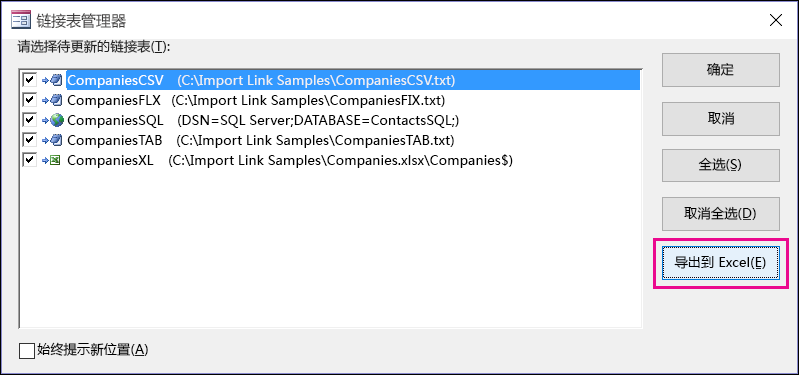Toggle the CompaniesTAB checkbox
This screenshot has width=799, height=375.
coord(30,140)
